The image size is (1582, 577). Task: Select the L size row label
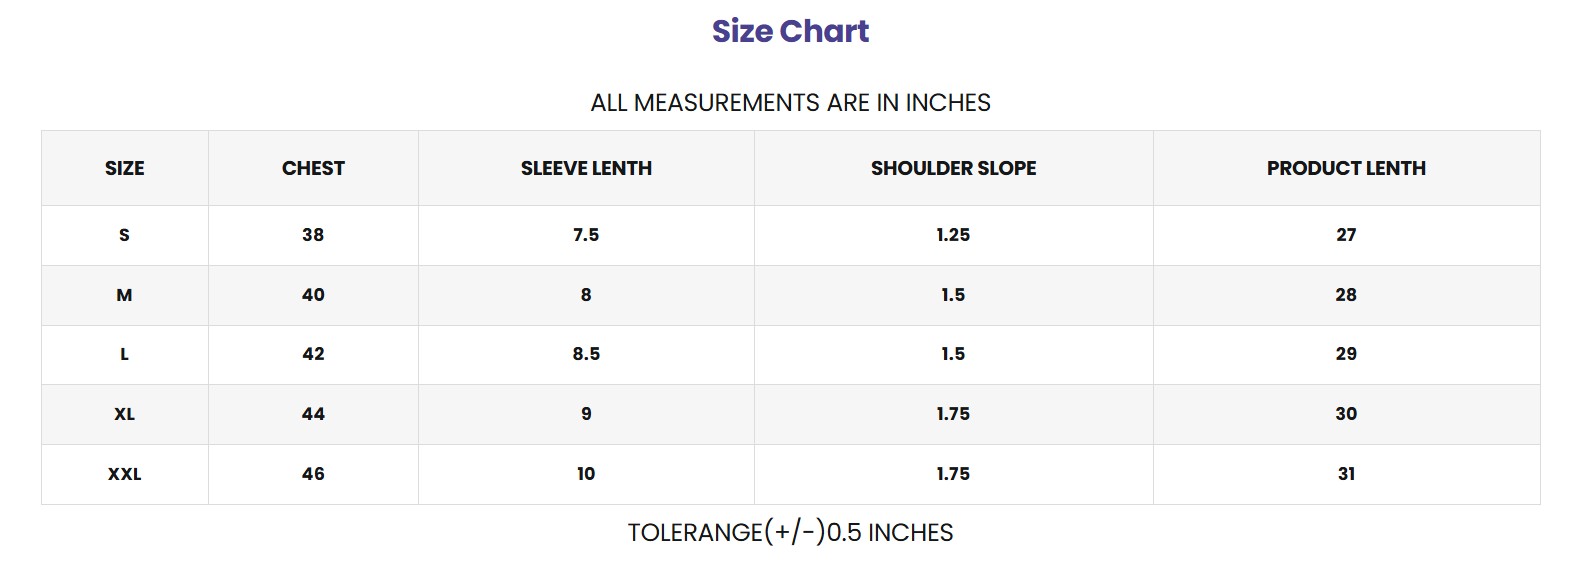124,354
